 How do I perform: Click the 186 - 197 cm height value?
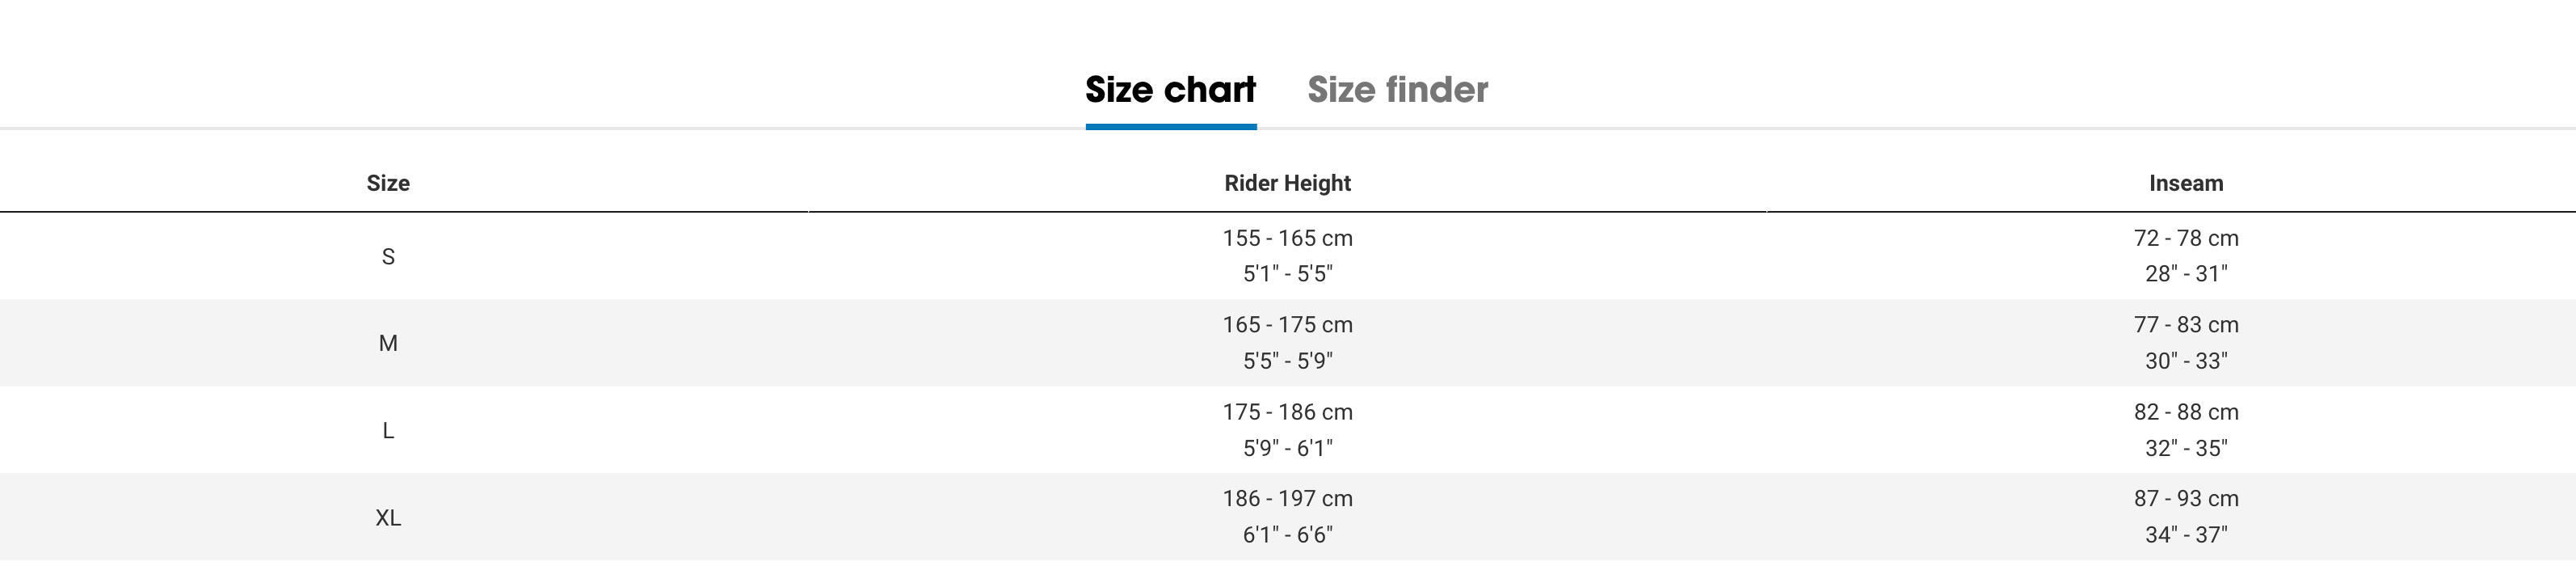pos(1287,499)
